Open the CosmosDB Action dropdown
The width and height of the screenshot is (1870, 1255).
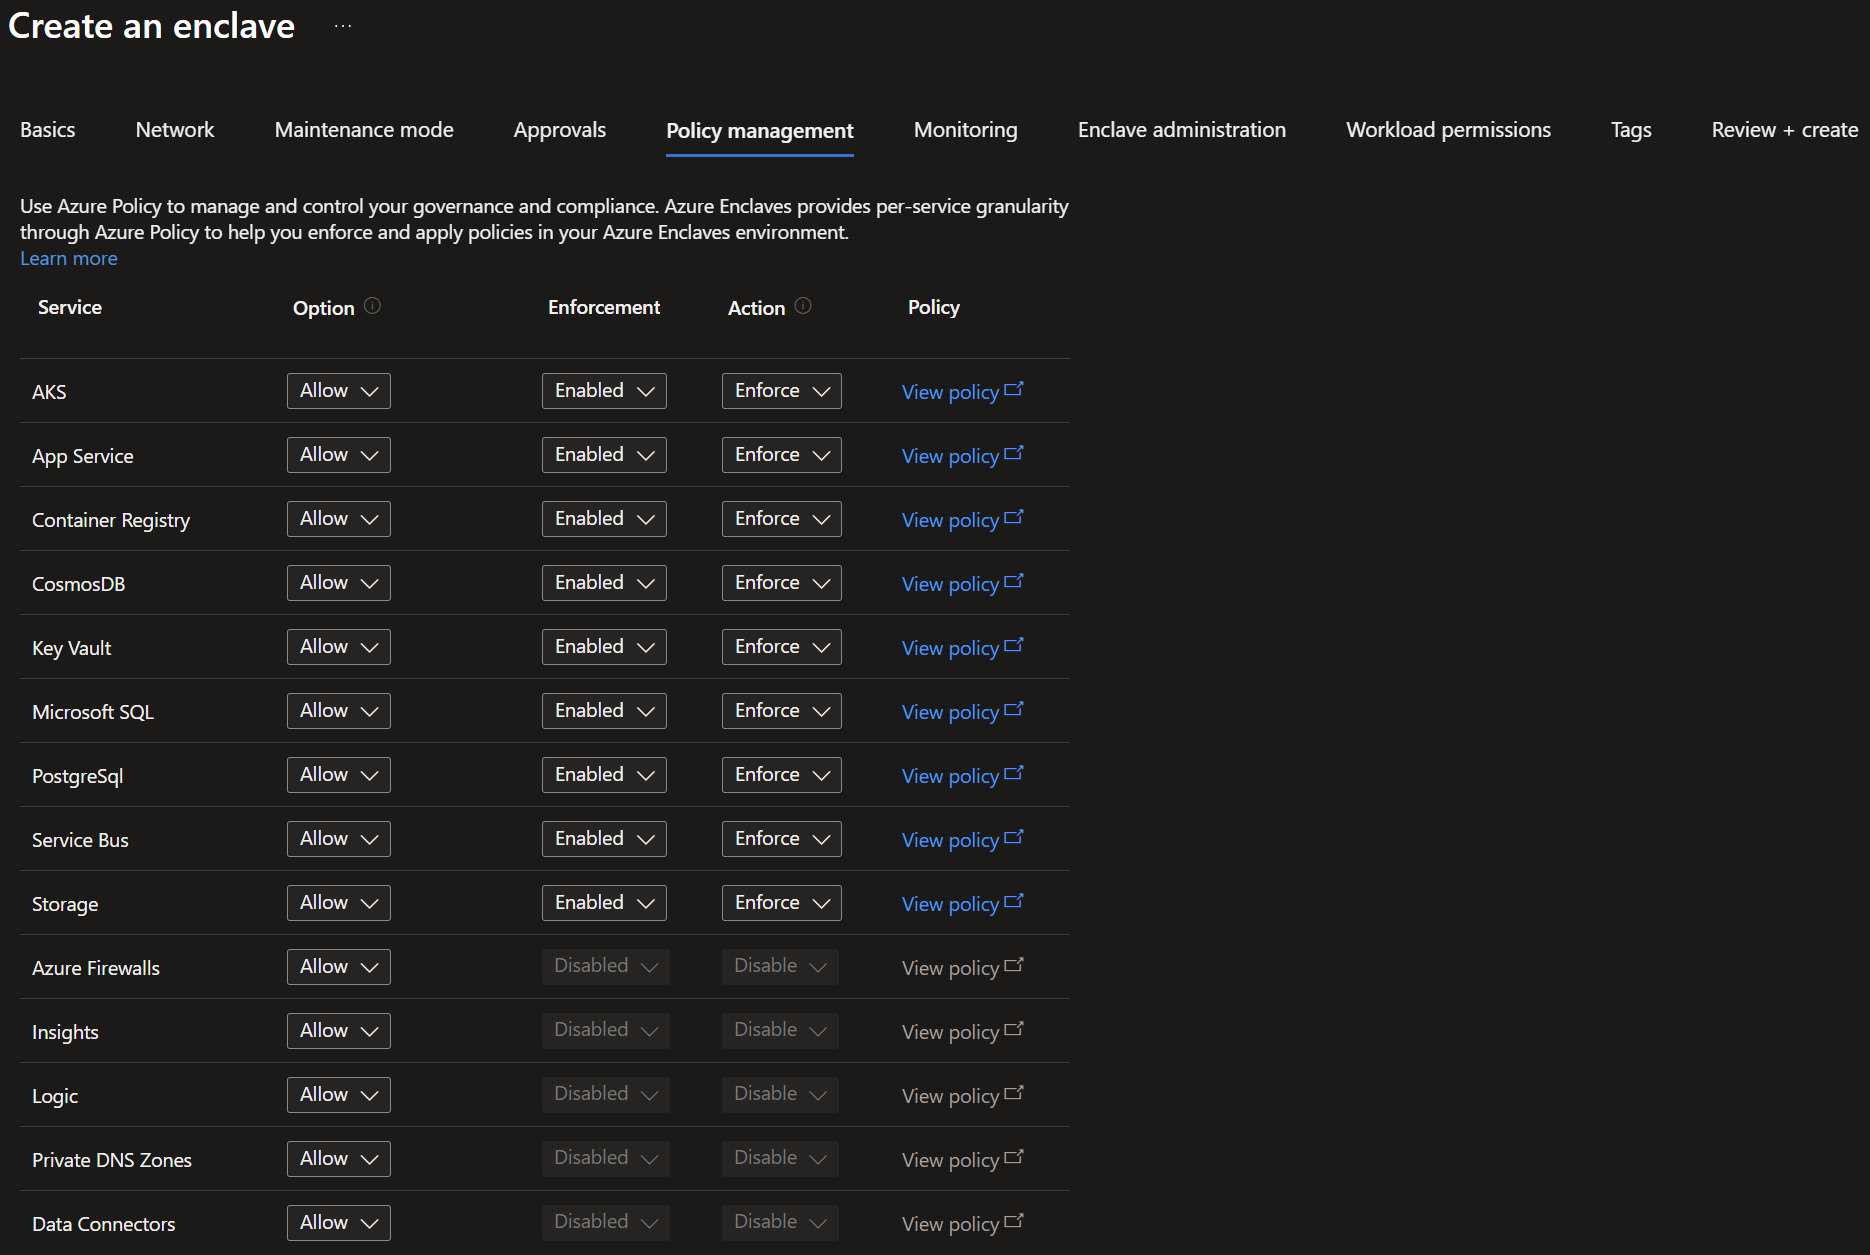tap(782, 583)
